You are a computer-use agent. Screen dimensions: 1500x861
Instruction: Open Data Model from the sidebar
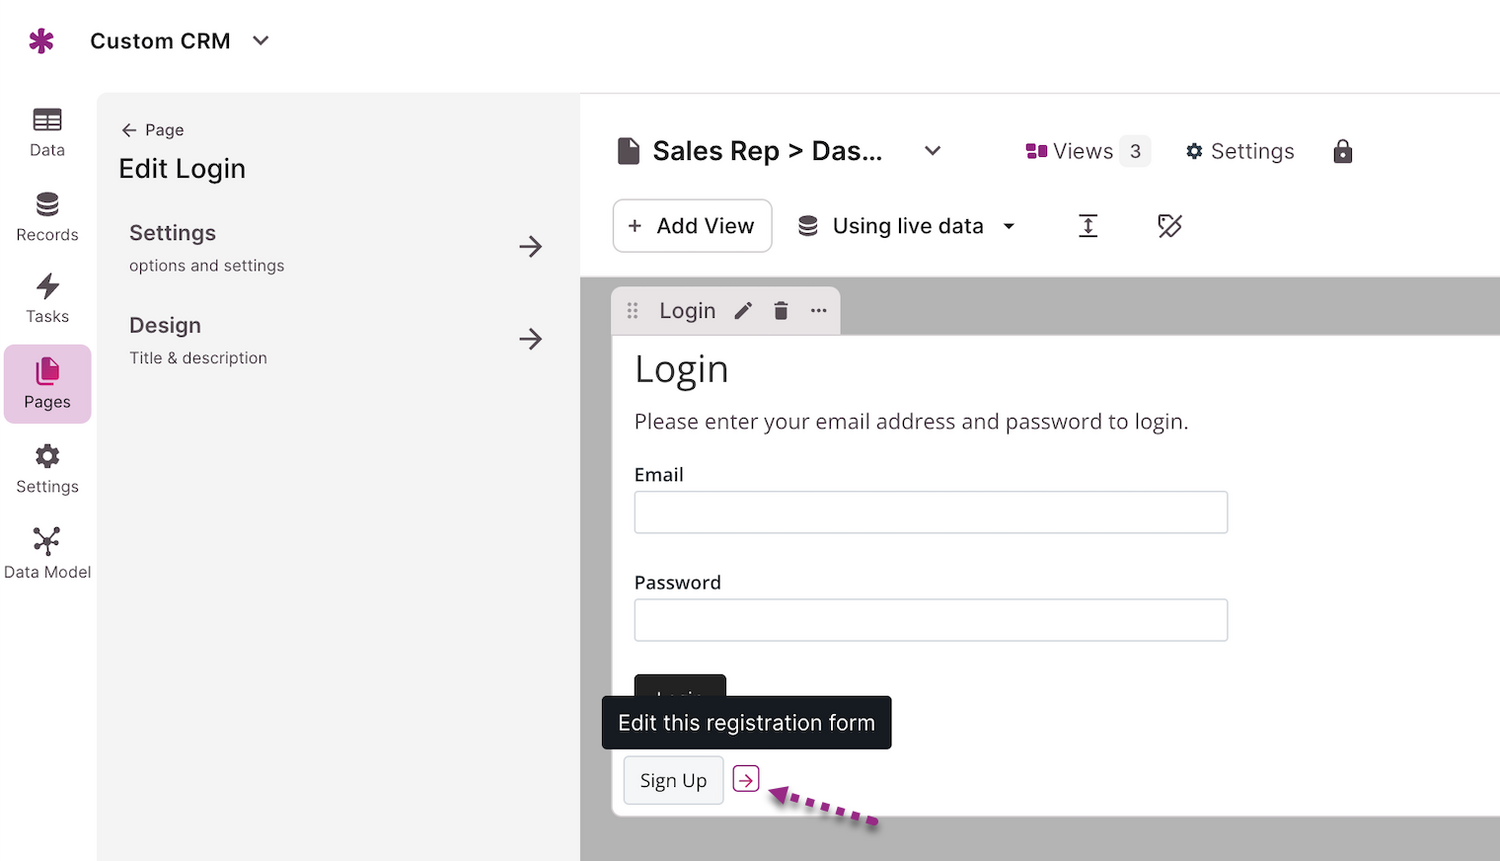click(x=47, y=554)
